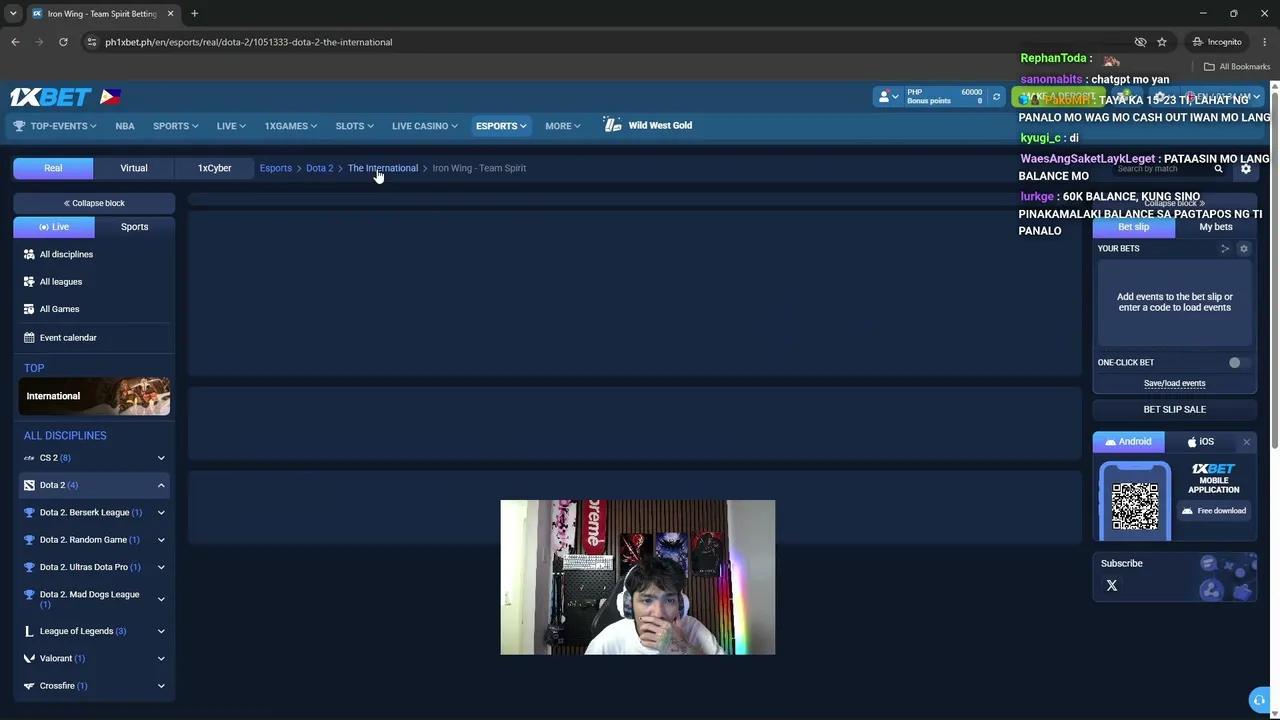The image size is (1280, 720).
Task: Select the Real tab
Action: tap(53, 168)
